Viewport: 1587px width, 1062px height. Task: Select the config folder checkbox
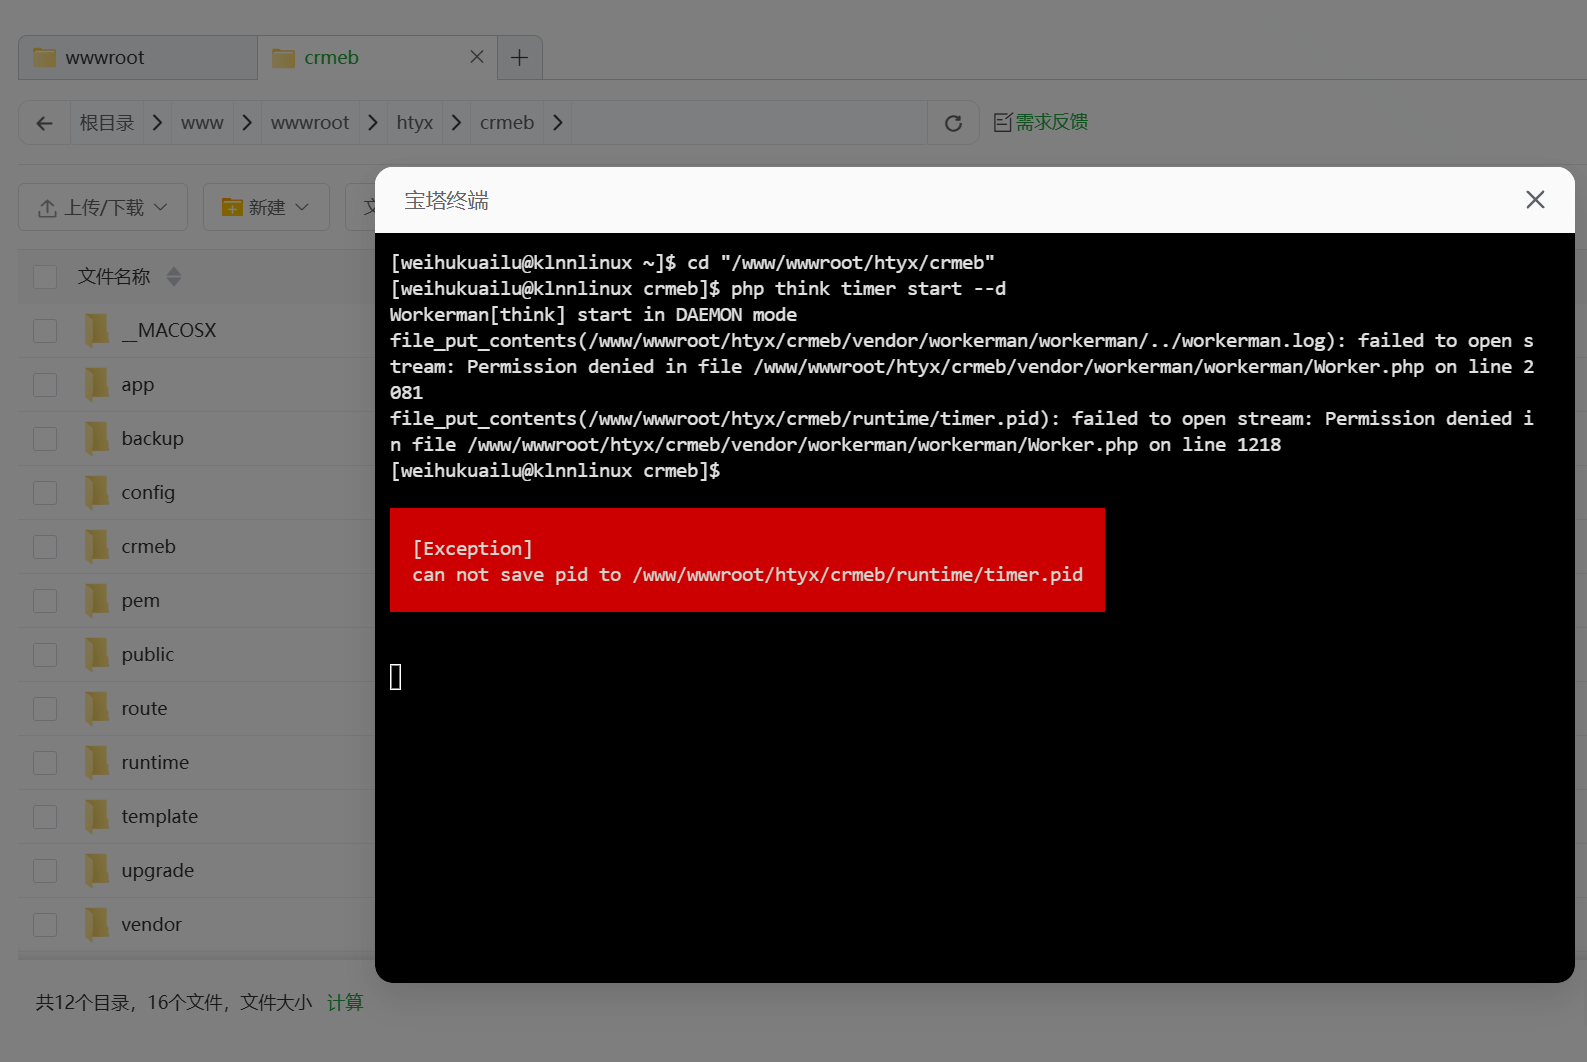(45, 493)
